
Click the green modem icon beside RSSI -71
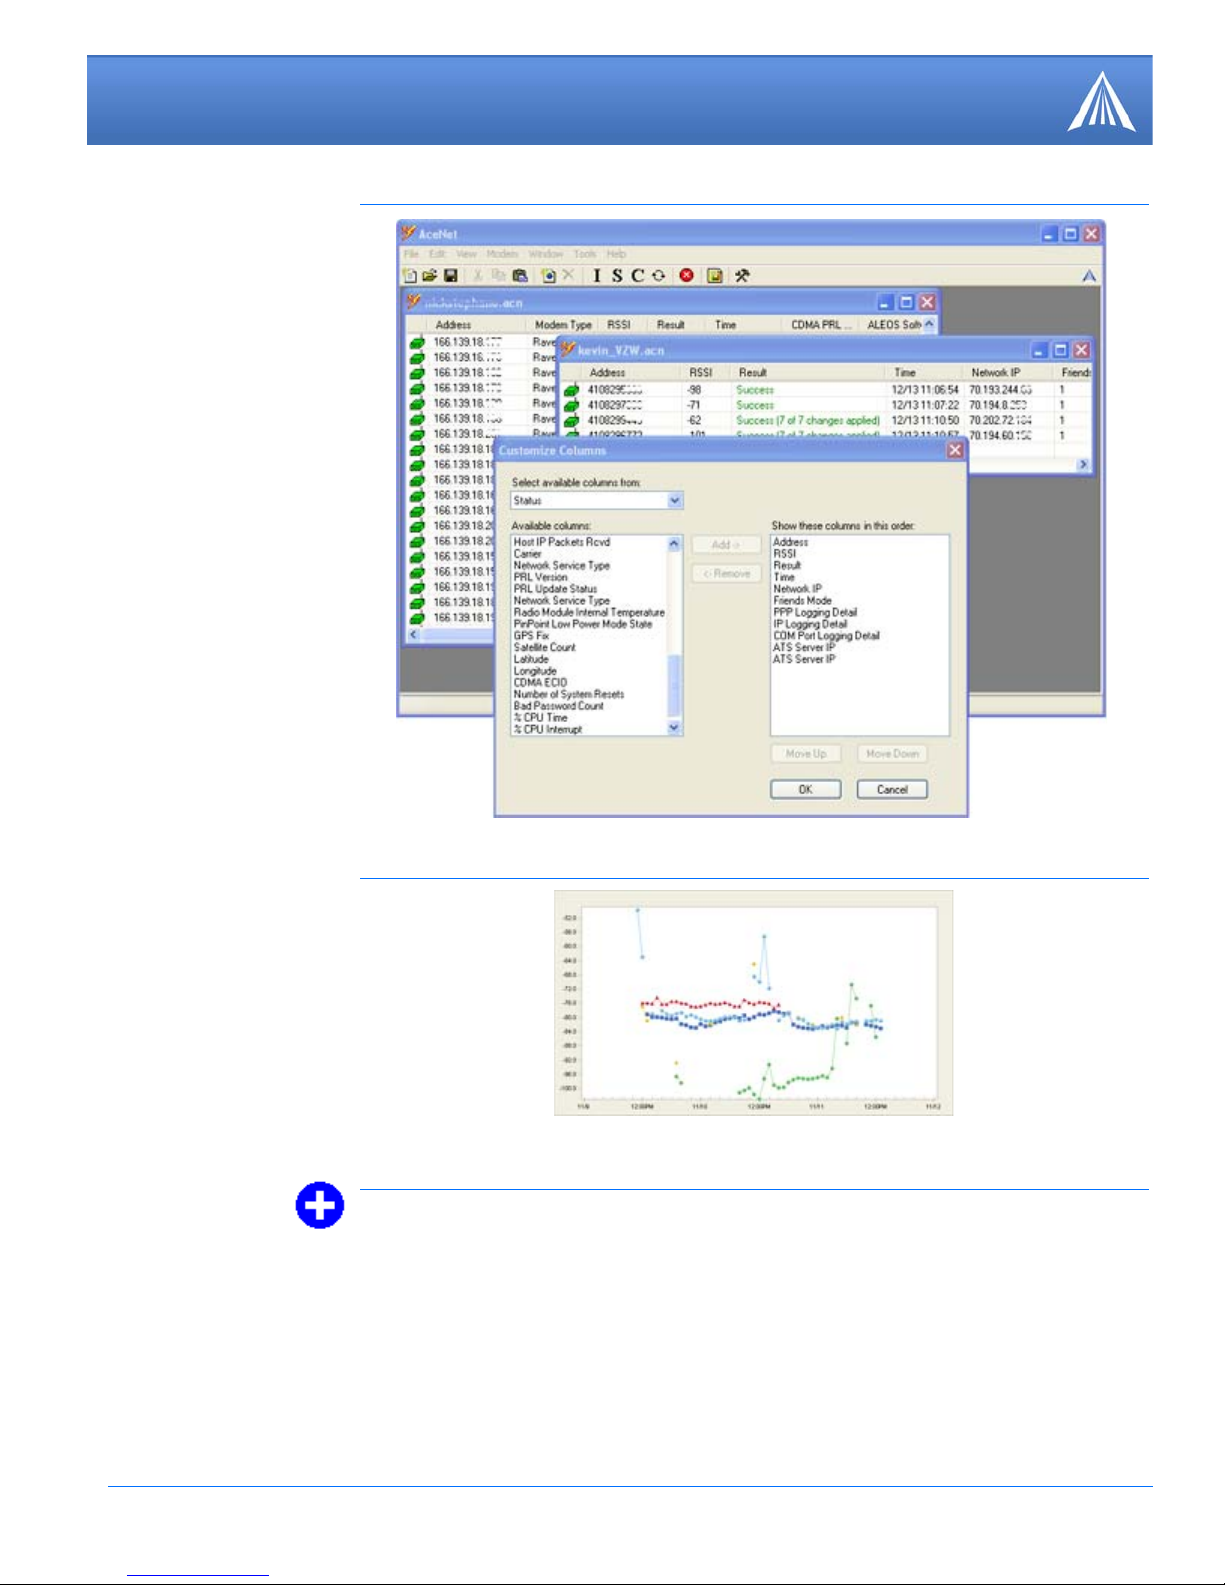point(571,405)
